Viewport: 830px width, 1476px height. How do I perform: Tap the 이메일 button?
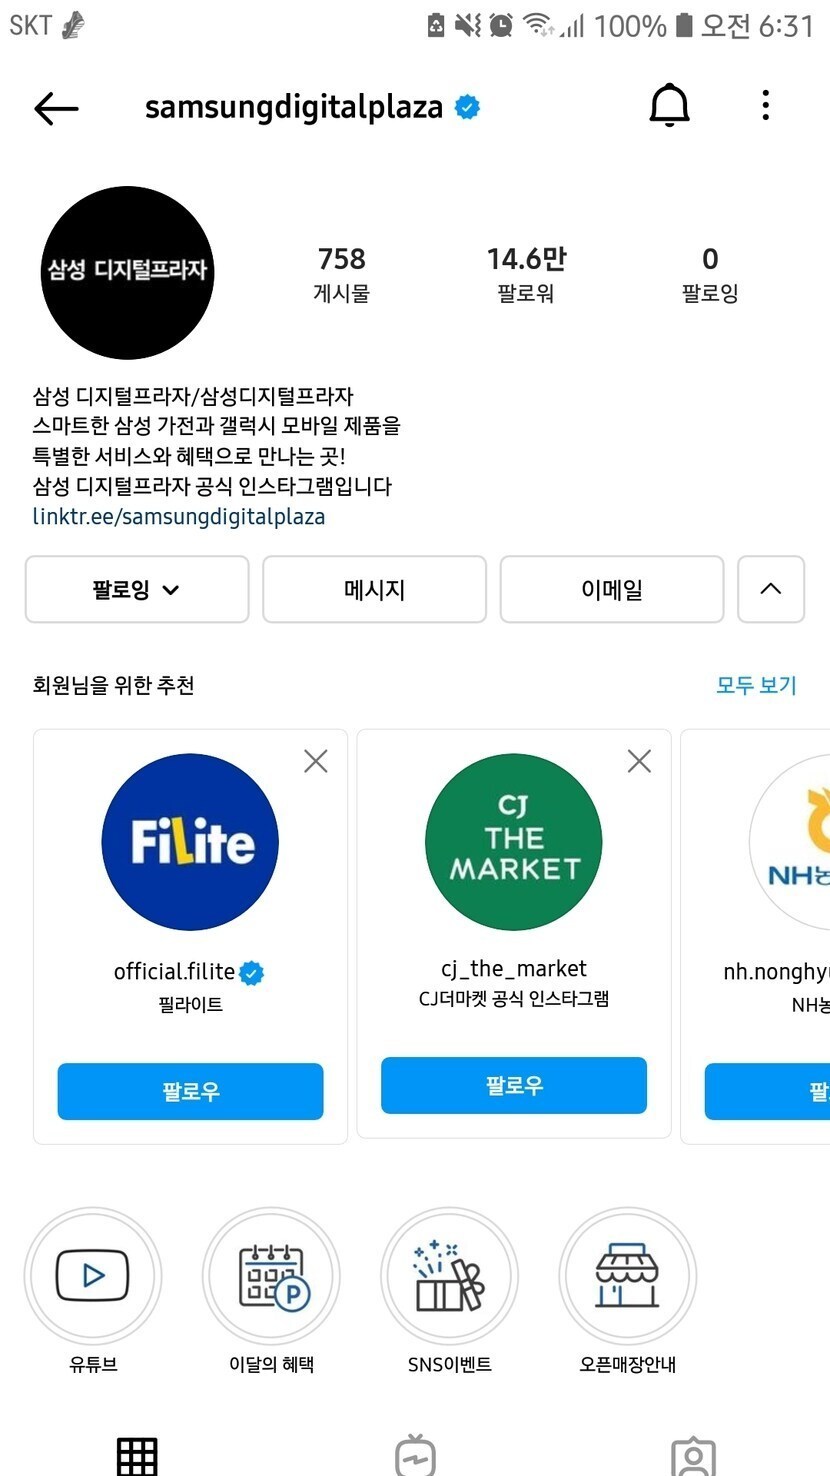click(x=611, y=590)
